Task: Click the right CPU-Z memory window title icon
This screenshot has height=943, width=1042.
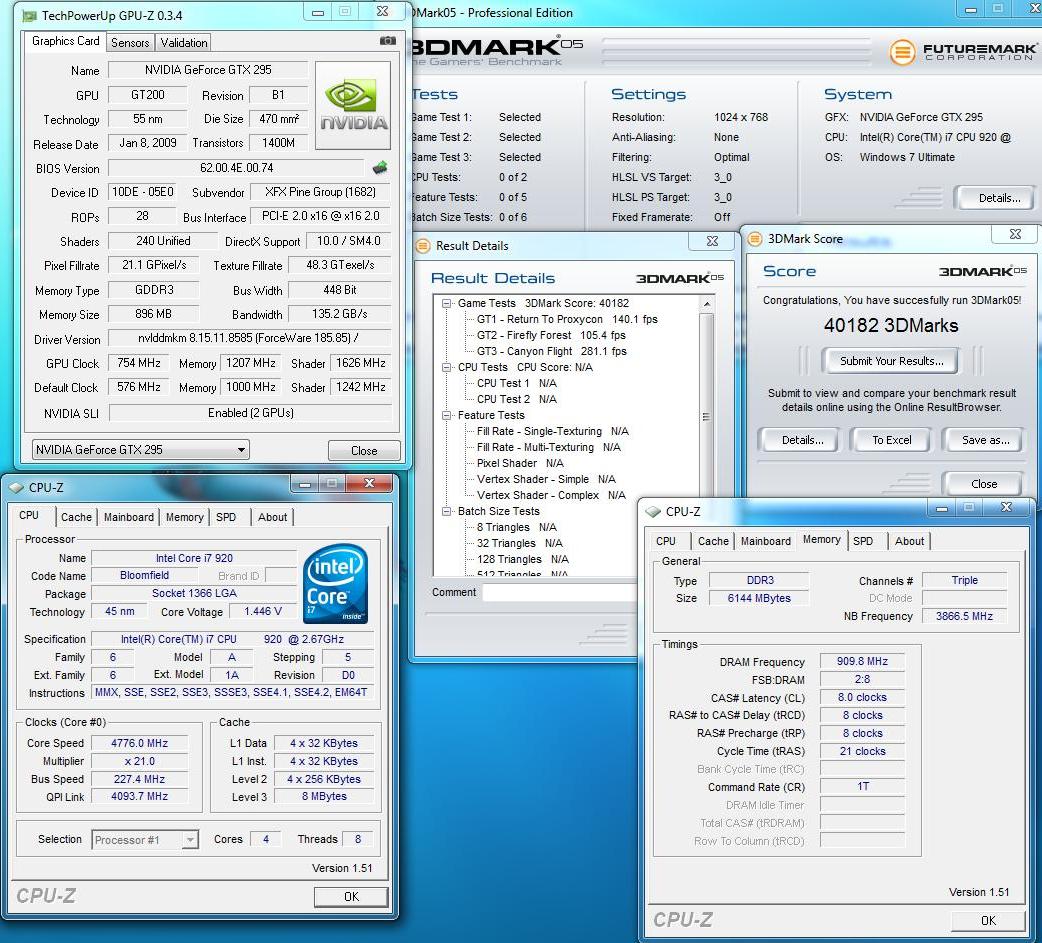Action: (x=653, y=512)
